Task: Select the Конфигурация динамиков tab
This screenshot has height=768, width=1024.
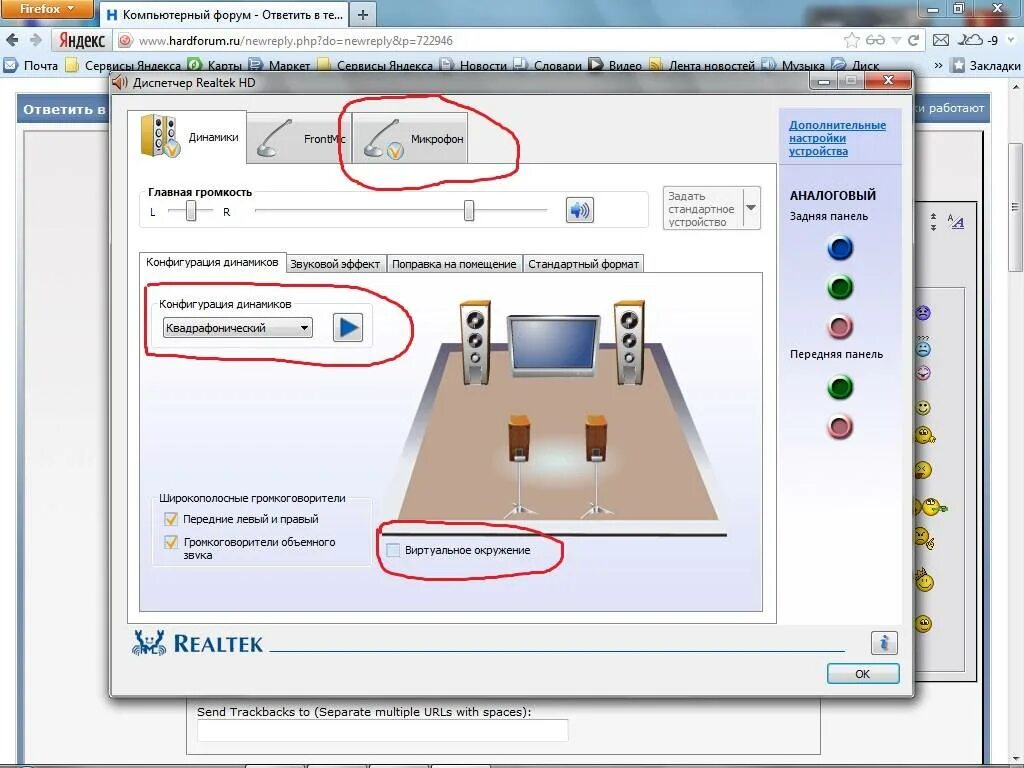Action: click(212, 262)
